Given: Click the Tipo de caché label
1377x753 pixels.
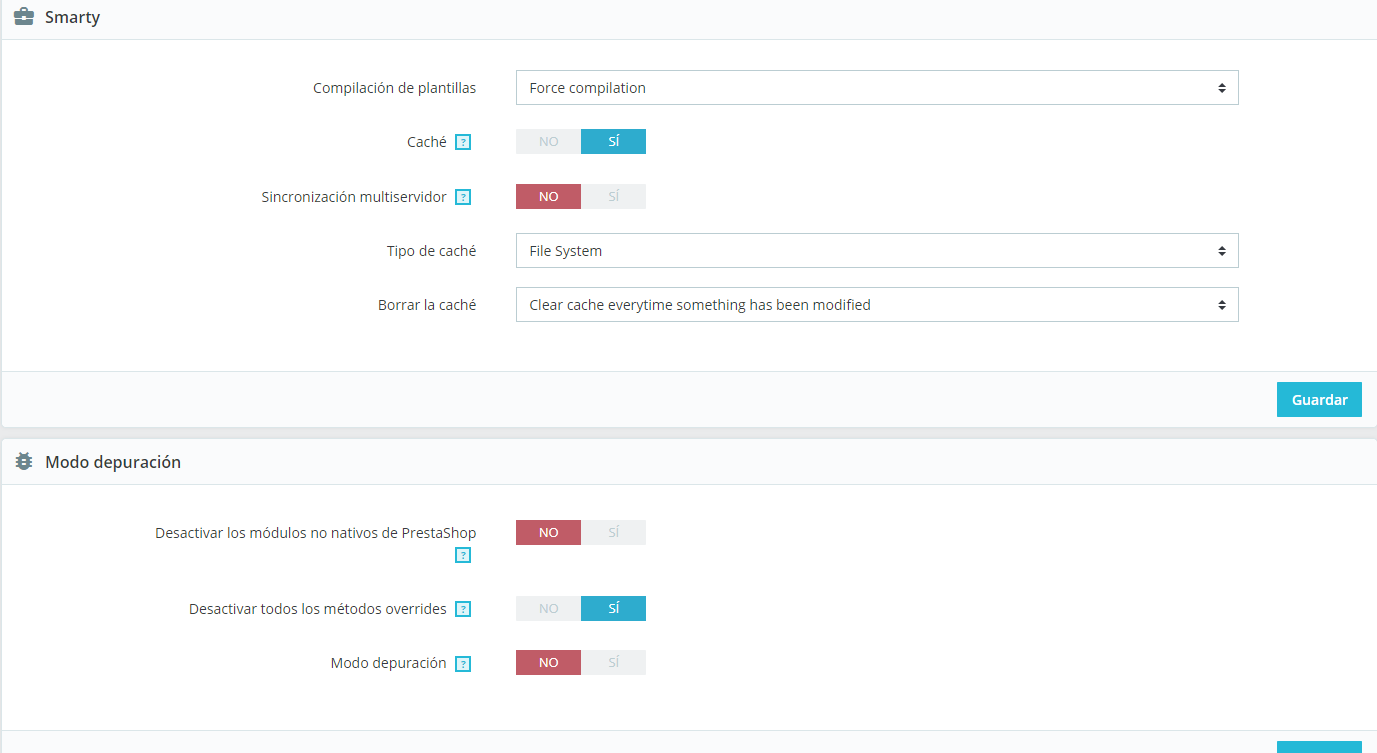Looking at the screenshot, I should point(431,250).
